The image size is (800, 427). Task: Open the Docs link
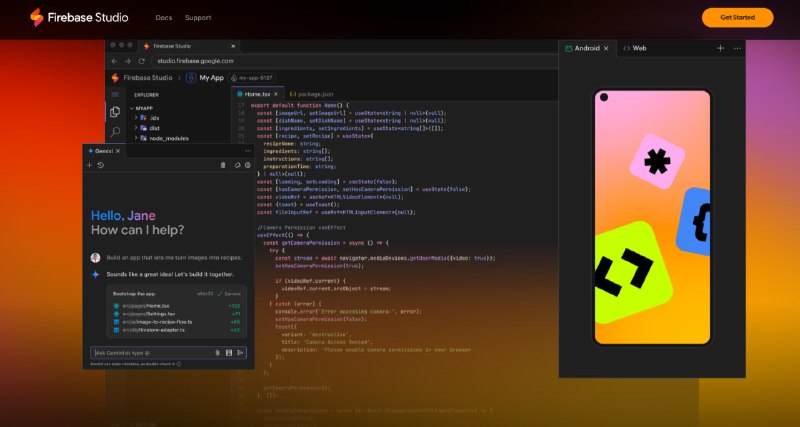[164, 18]
